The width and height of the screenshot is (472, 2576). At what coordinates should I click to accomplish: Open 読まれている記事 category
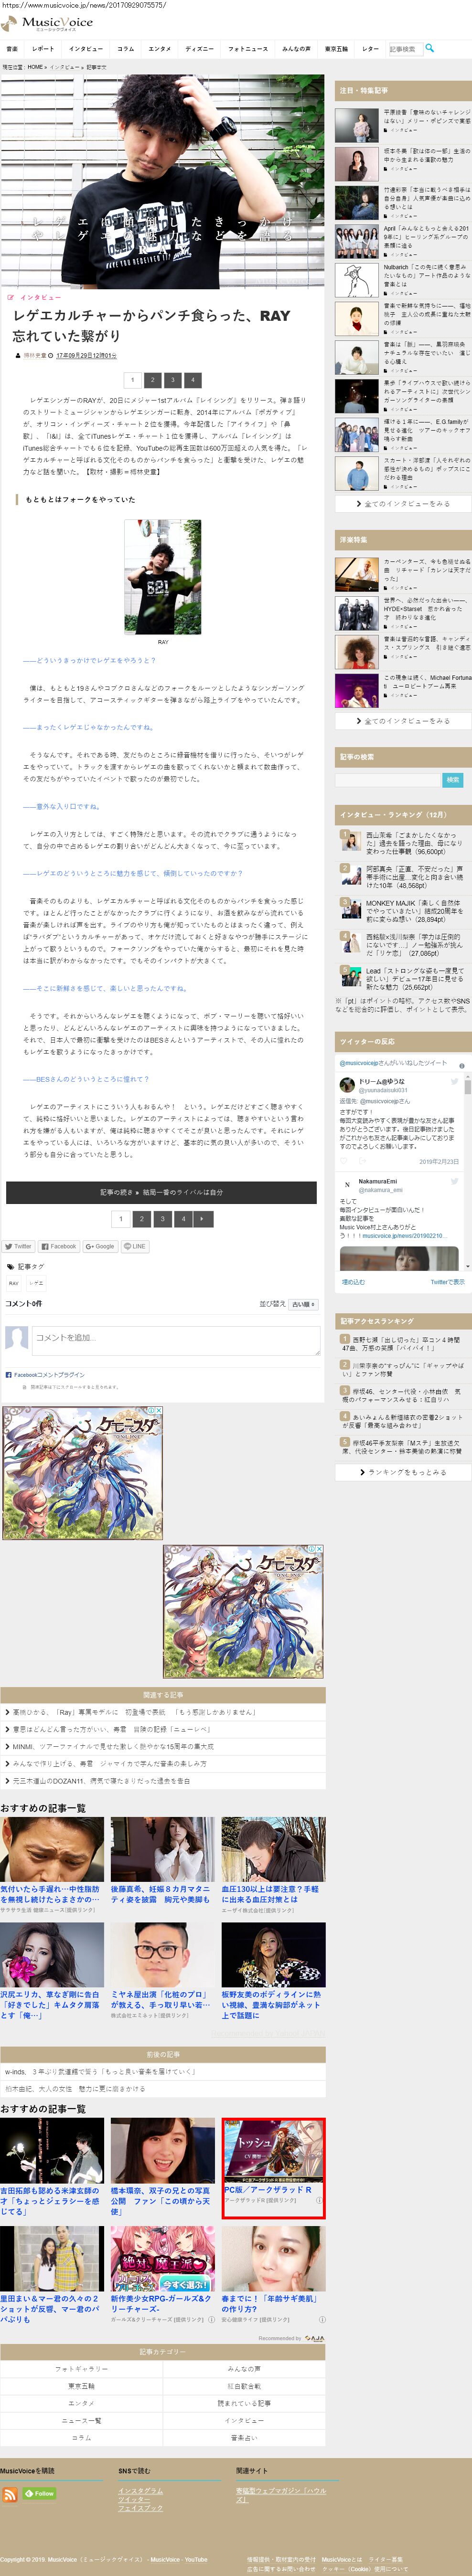pos(243,2402)
